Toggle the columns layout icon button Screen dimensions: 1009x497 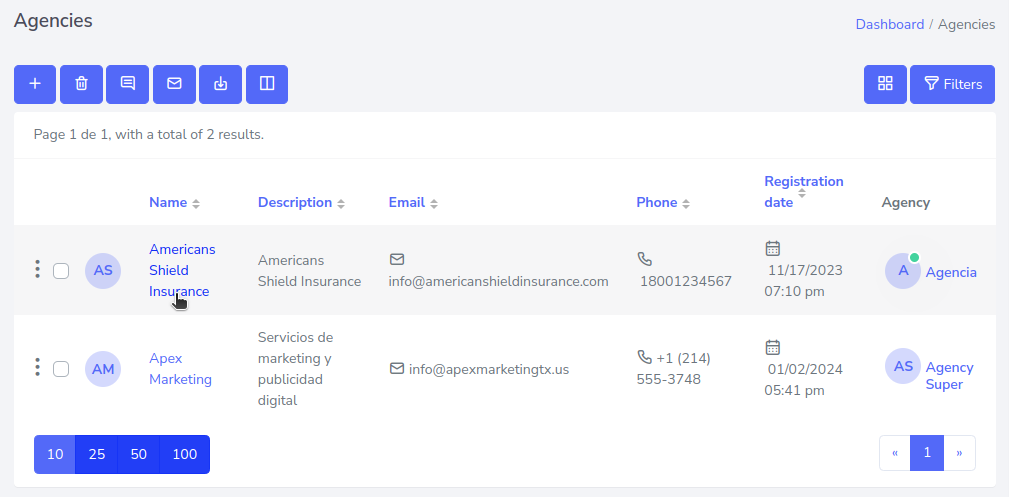click(x=266, y=84)
